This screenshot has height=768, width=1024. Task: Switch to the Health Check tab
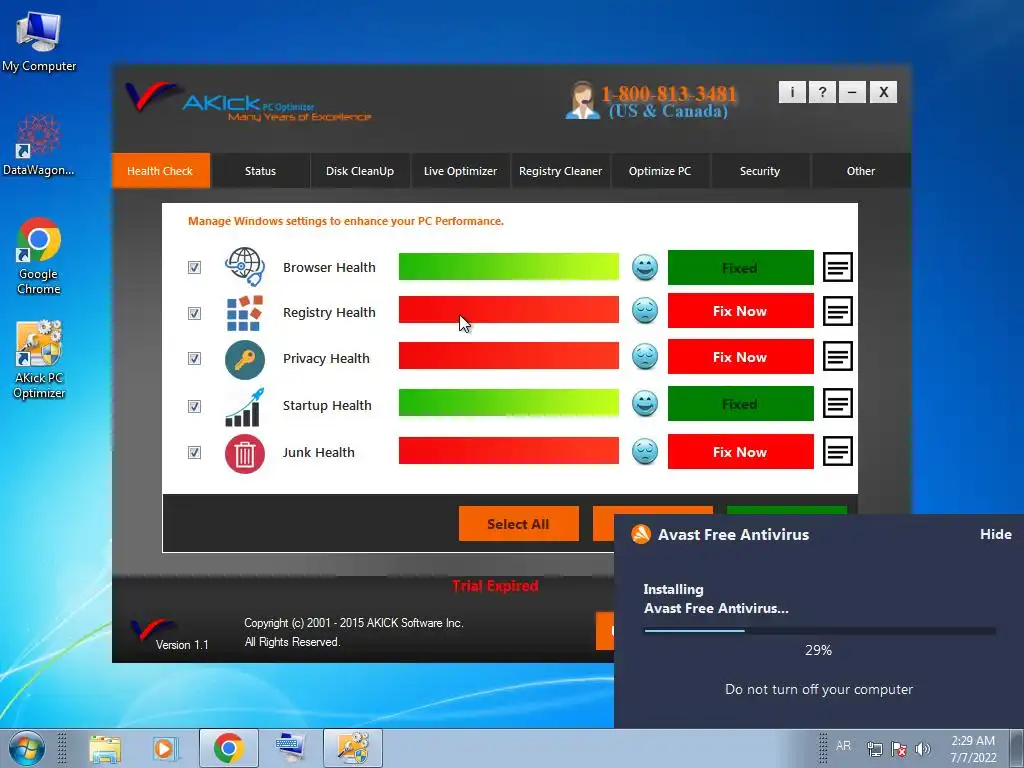(161, 170)
